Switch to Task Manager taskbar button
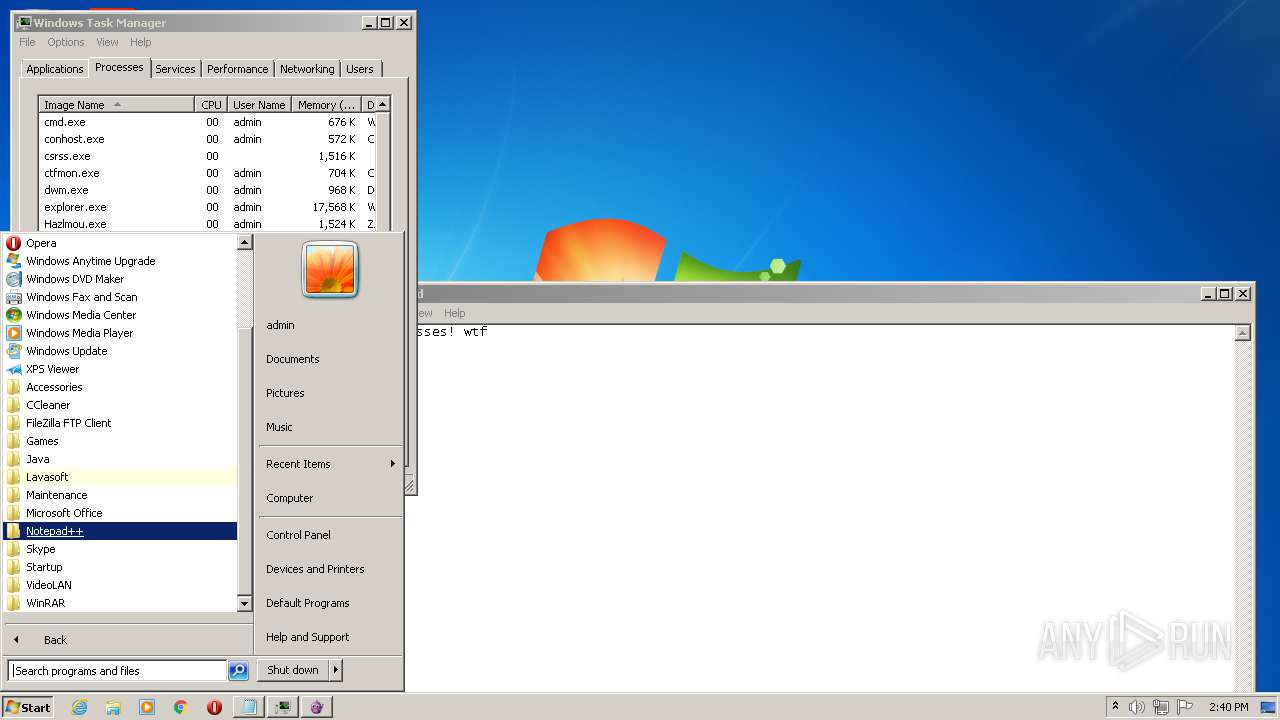This screenshot has height=720, width=1280. 283,707
